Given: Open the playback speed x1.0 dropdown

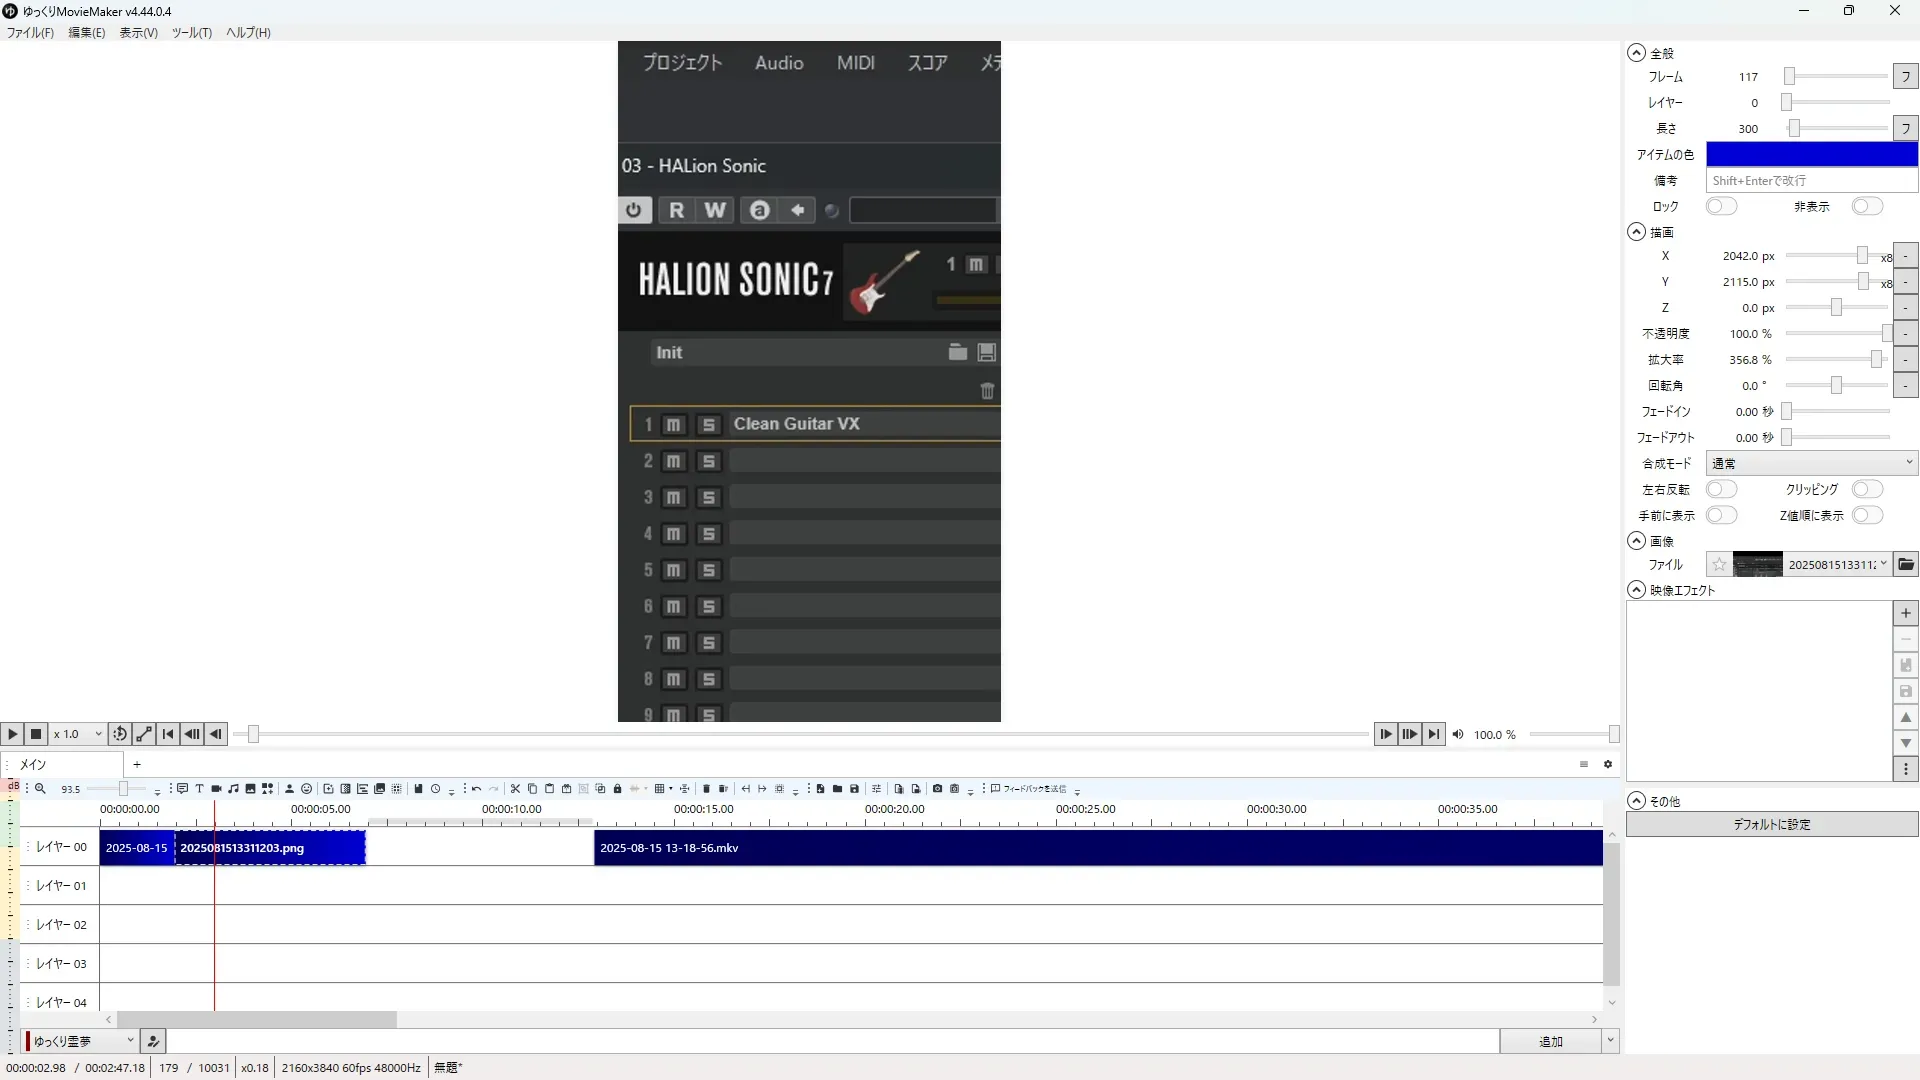Looking at the screenshot, I should pos(78,734).
